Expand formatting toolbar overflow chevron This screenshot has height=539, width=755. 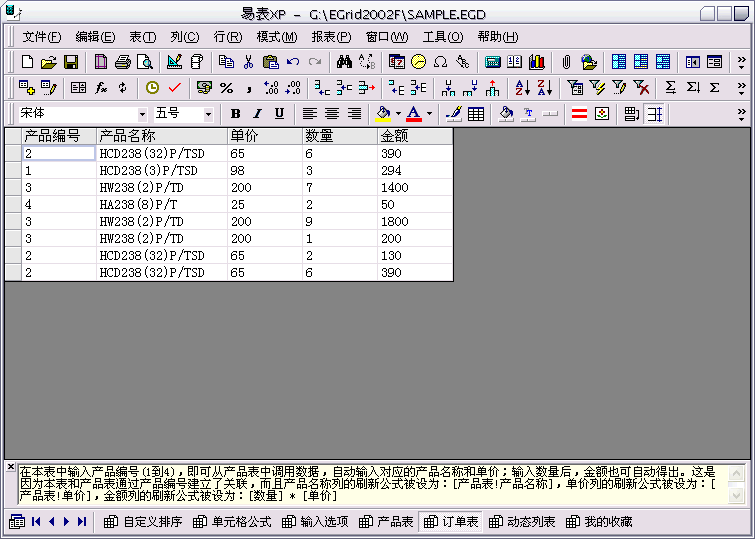742,114
